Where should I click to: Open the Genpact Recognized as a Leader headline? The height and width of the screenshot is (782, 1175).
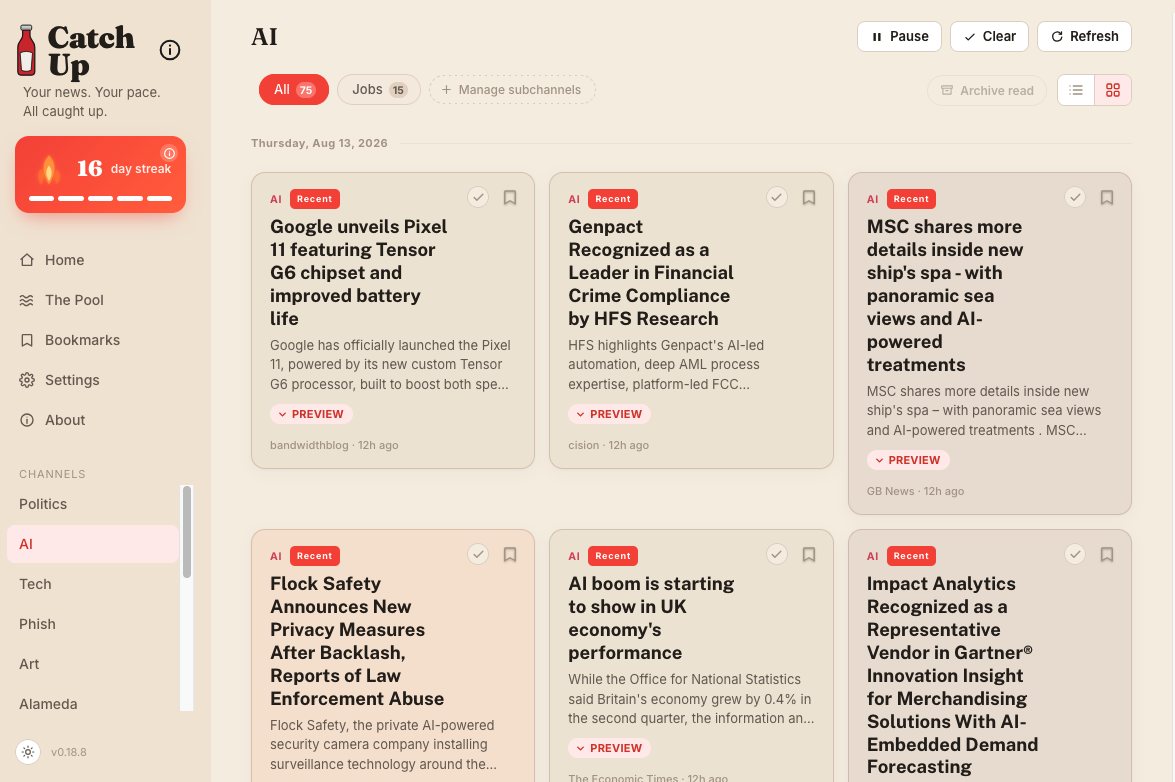tap(650, 273)
